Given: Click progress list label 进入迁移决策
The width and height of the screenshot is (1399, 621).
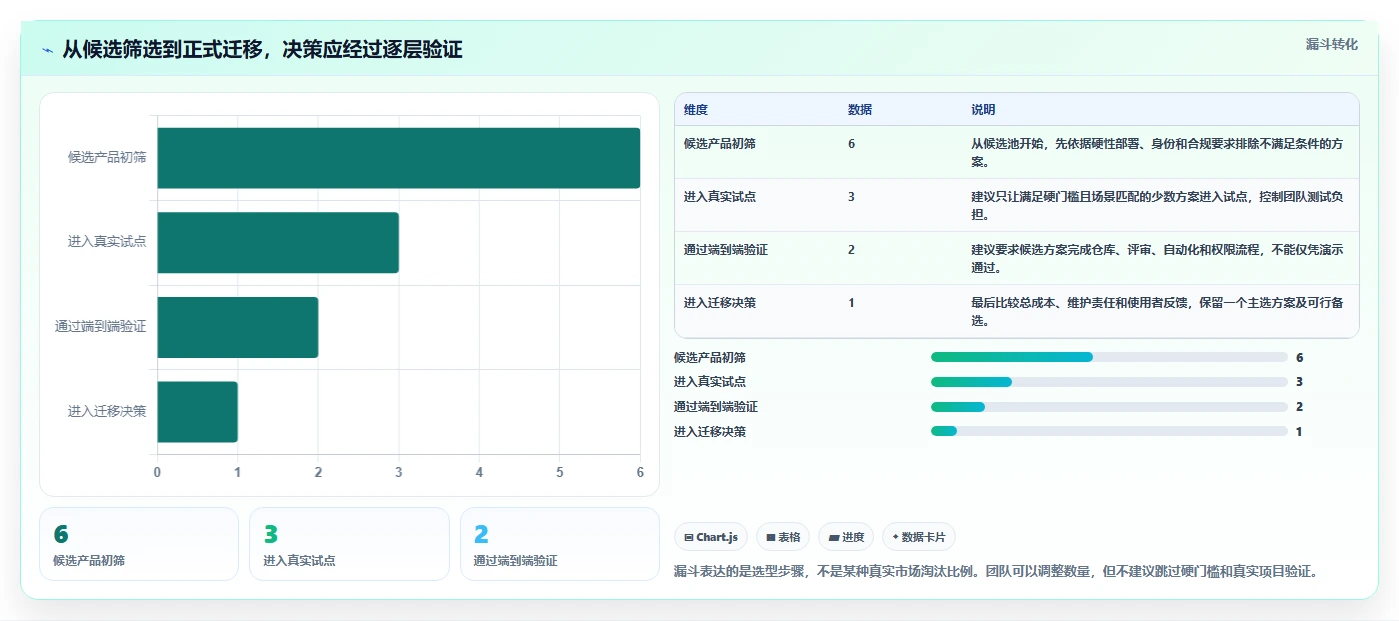Looking at the screenshot, I should (x=710, y=432).
